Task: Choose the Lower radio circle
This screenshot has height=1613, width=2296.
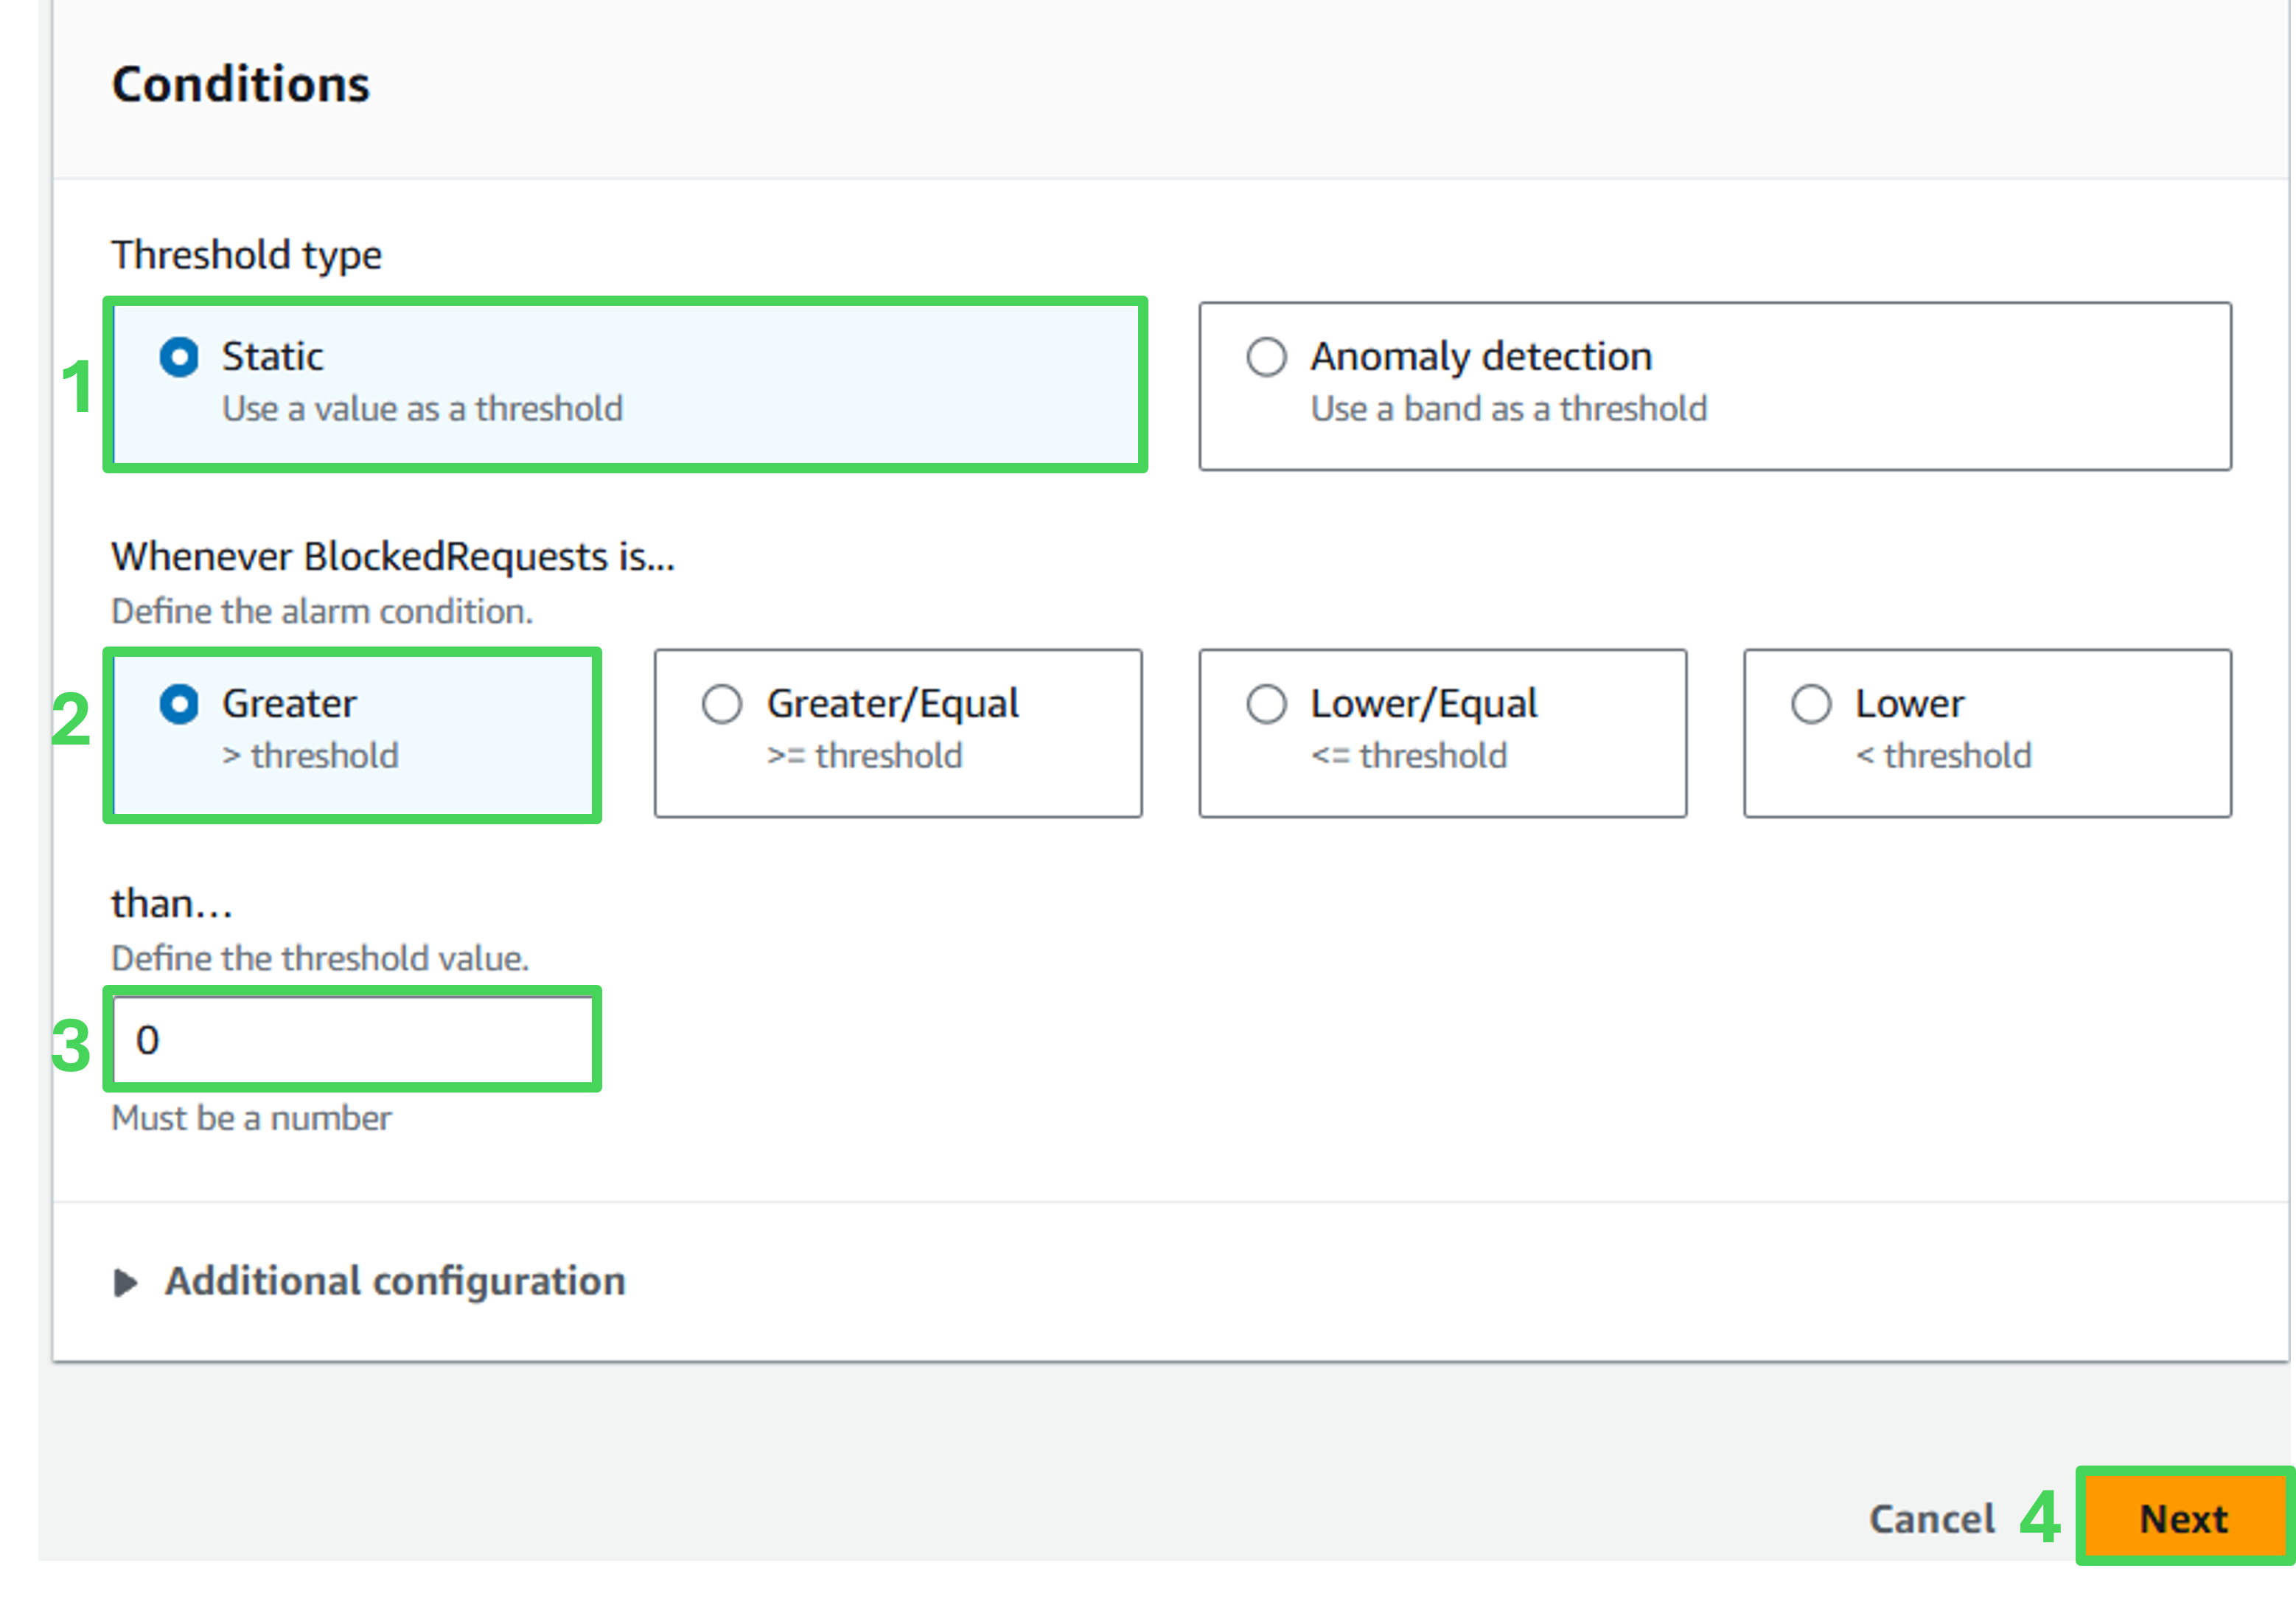Action: 1810,704
